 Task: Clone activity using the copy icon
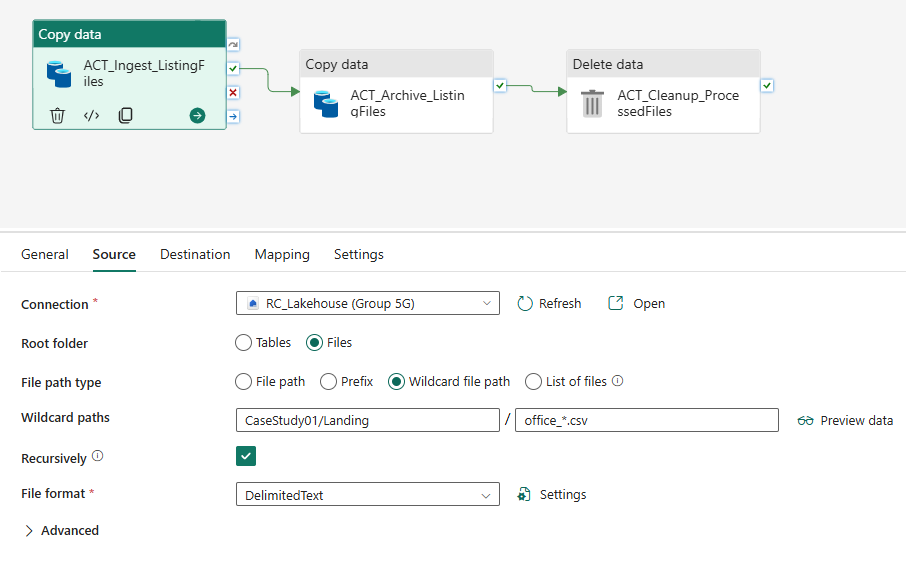(125, 116)
